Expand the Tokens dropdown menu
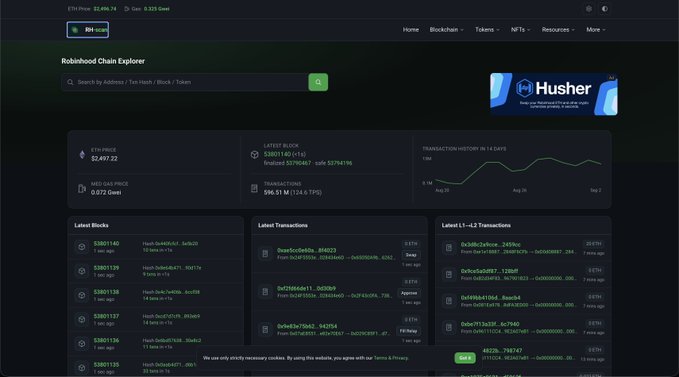This screenshot has width=679, height=377. 487,30
